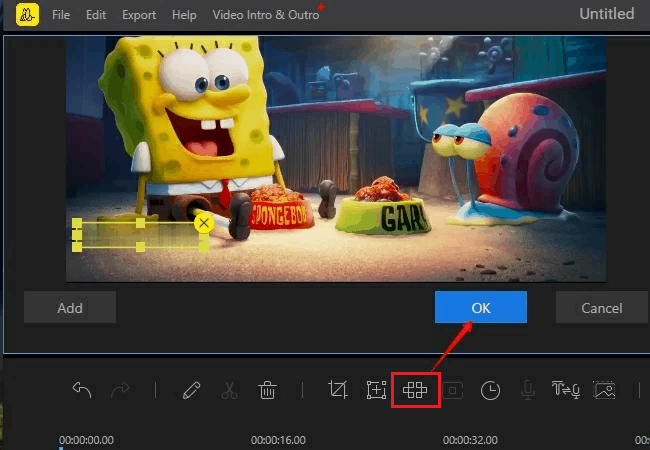
Task: Open the Help menu
Action: (x=184, y=15)
